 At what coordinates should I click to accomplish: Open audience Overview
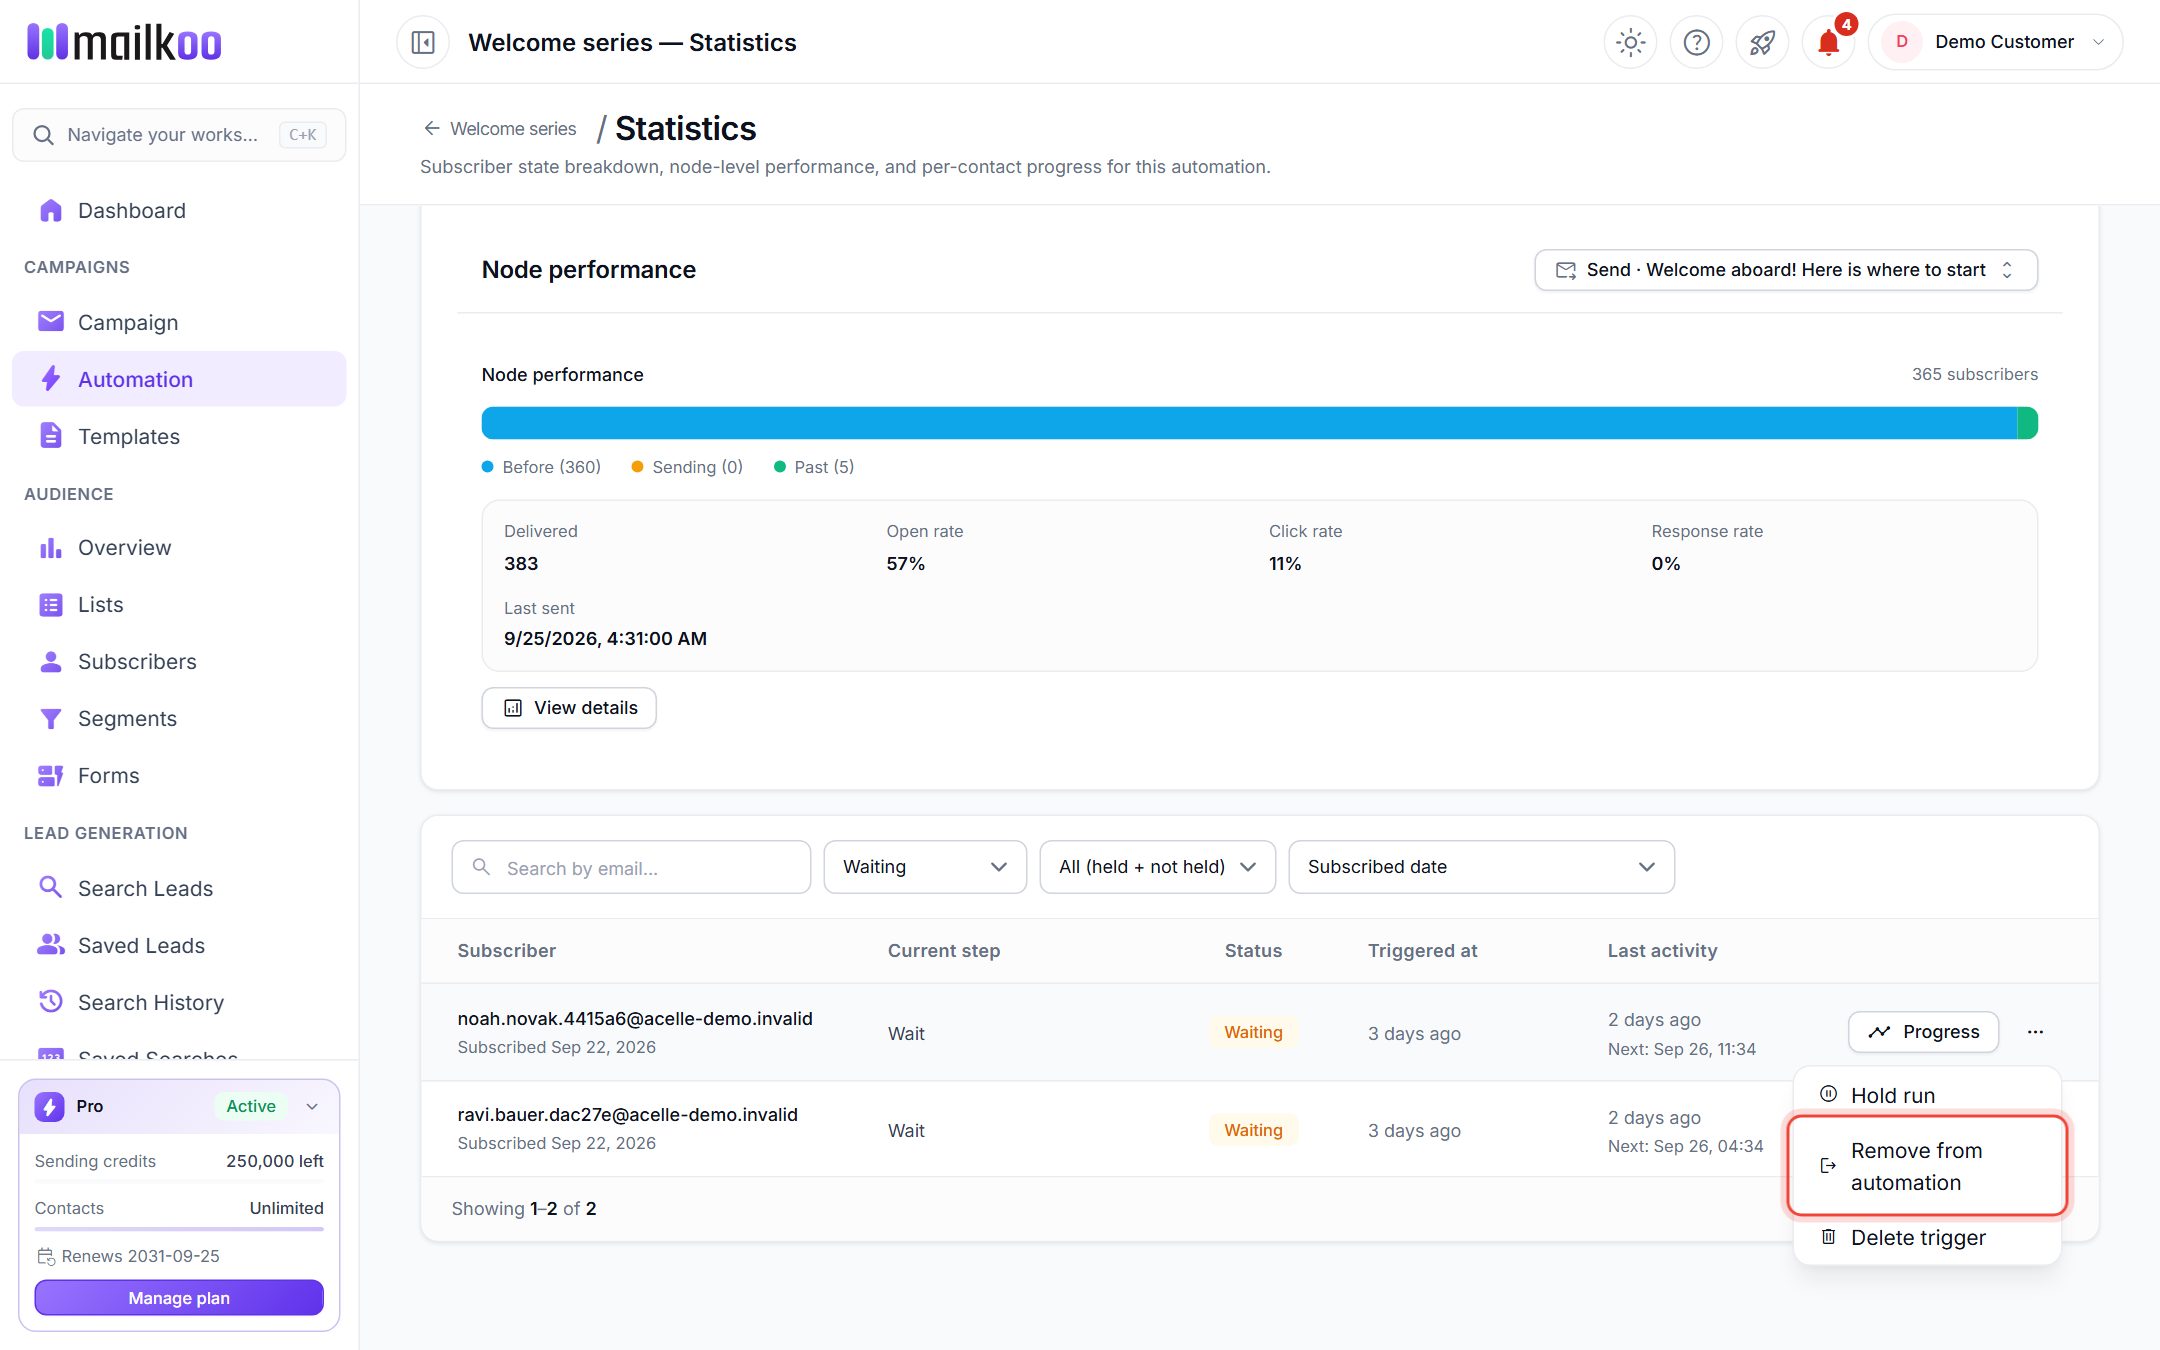click(x=179, y=547)
